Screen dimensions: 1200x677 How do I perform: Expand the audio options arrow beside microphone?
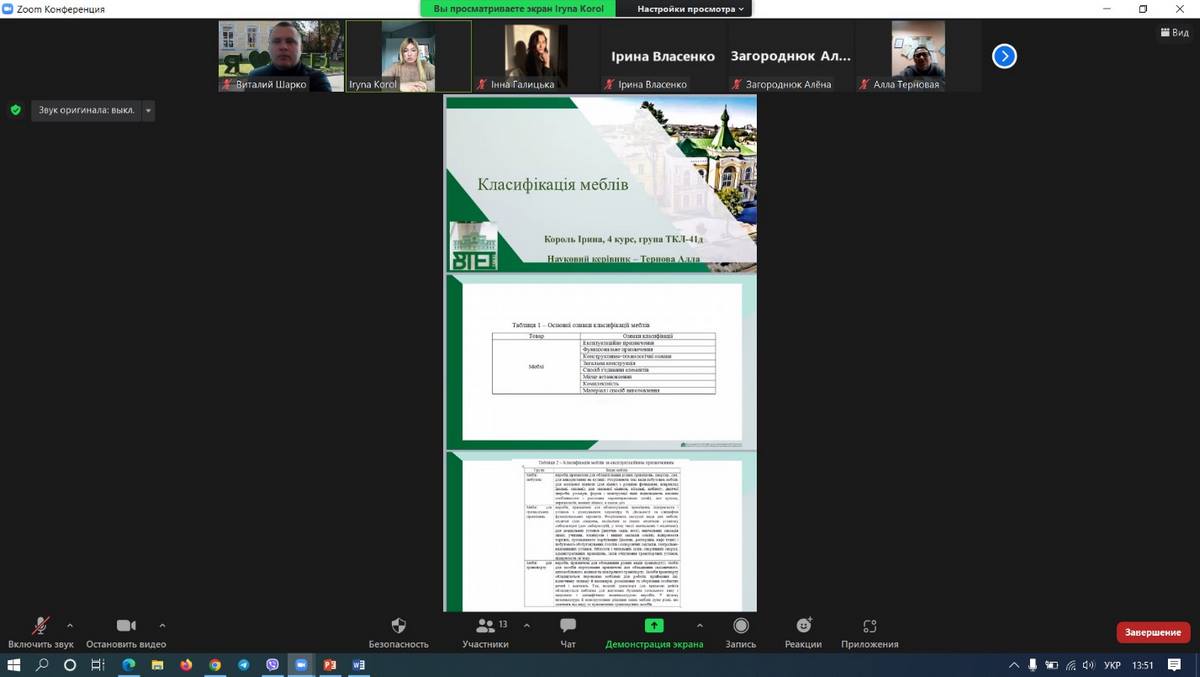pyautogui.click(x=70, y=626)
